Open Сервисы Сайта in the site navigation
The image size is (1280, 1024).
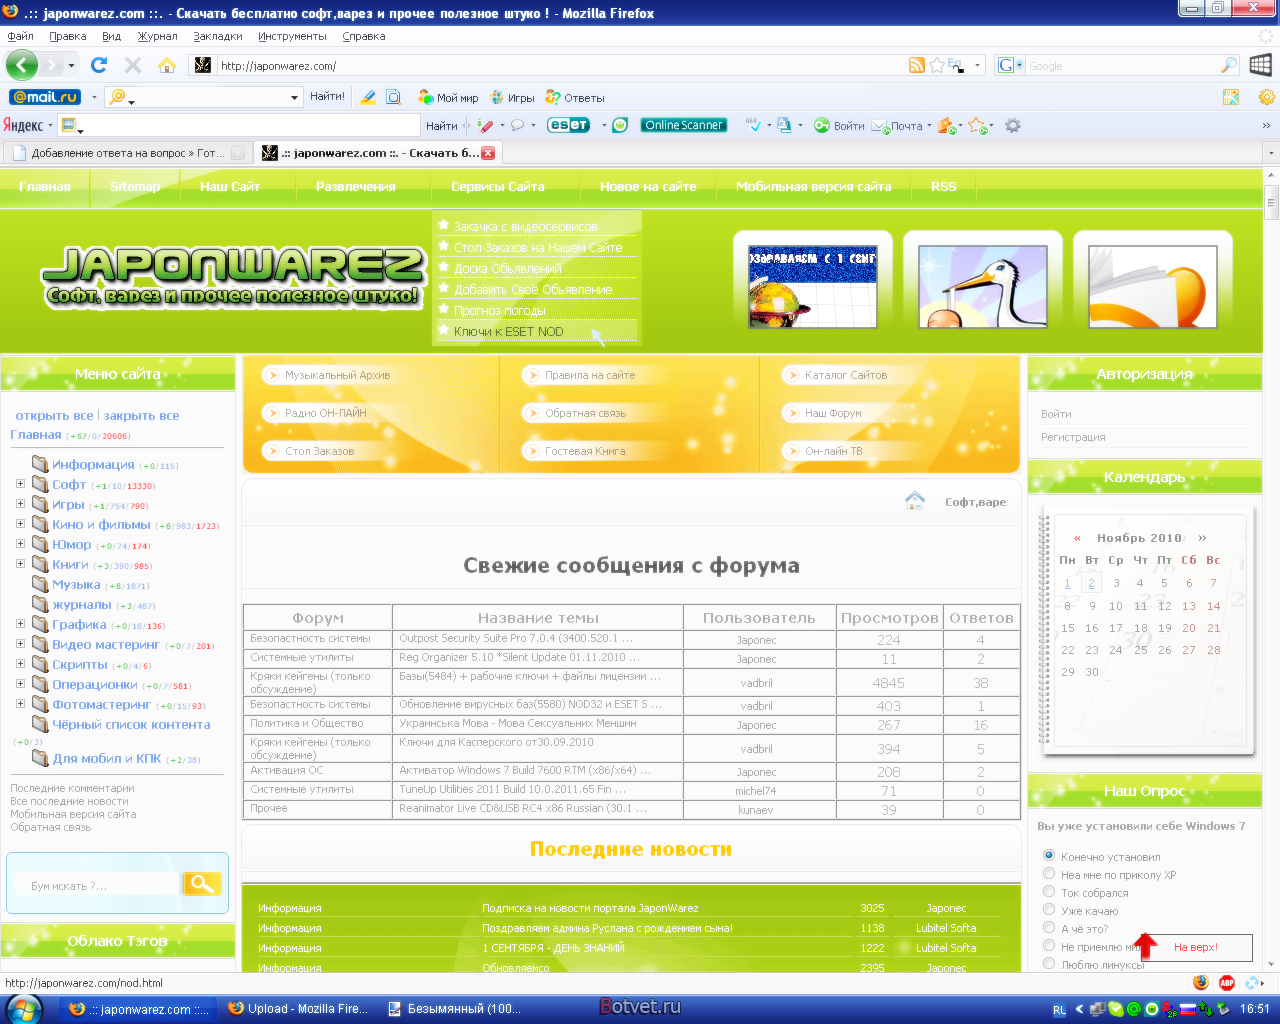coord(497,187)
